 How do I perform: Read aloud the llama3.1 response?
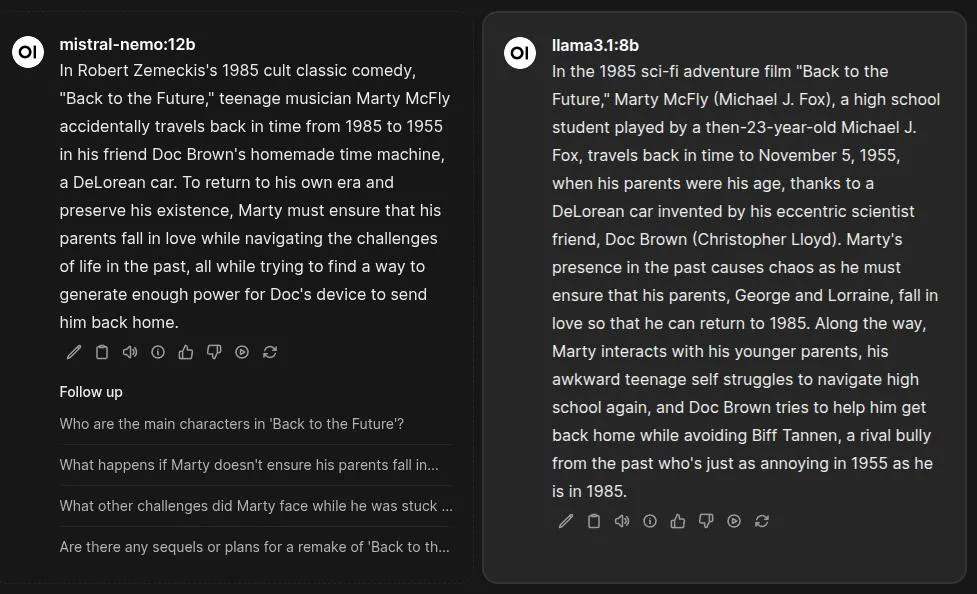tap(622, 521)
